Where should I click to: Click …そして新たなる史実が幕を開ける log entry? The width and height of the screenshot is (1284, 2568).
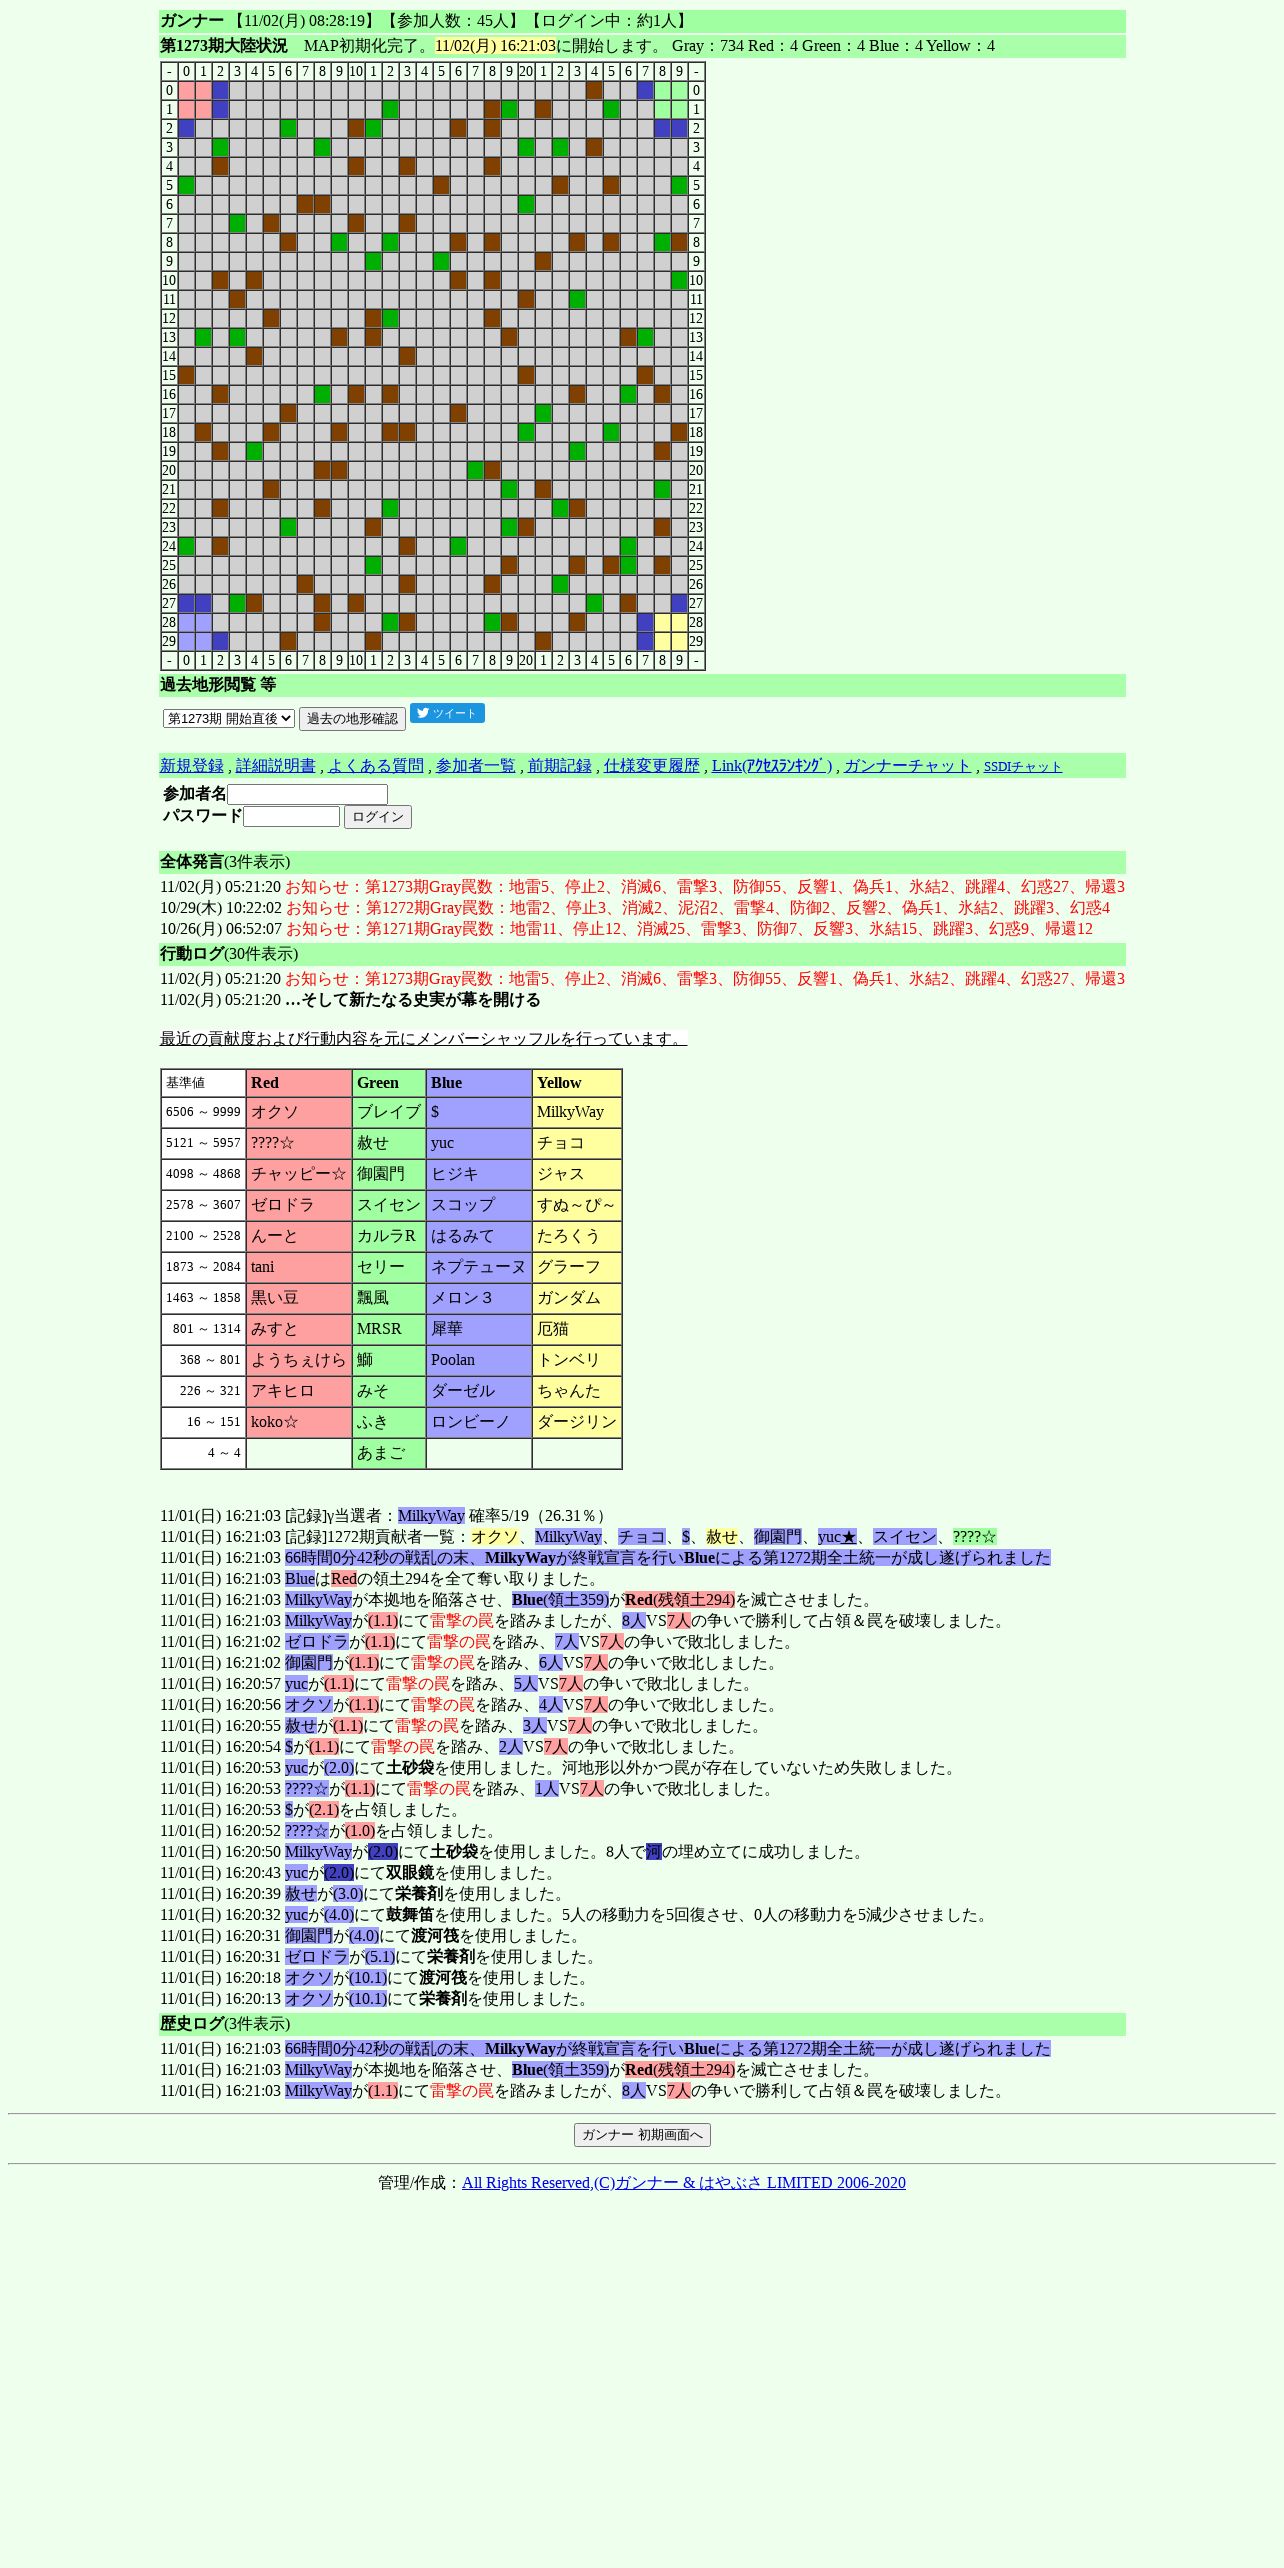click(x=413, y=1000)
